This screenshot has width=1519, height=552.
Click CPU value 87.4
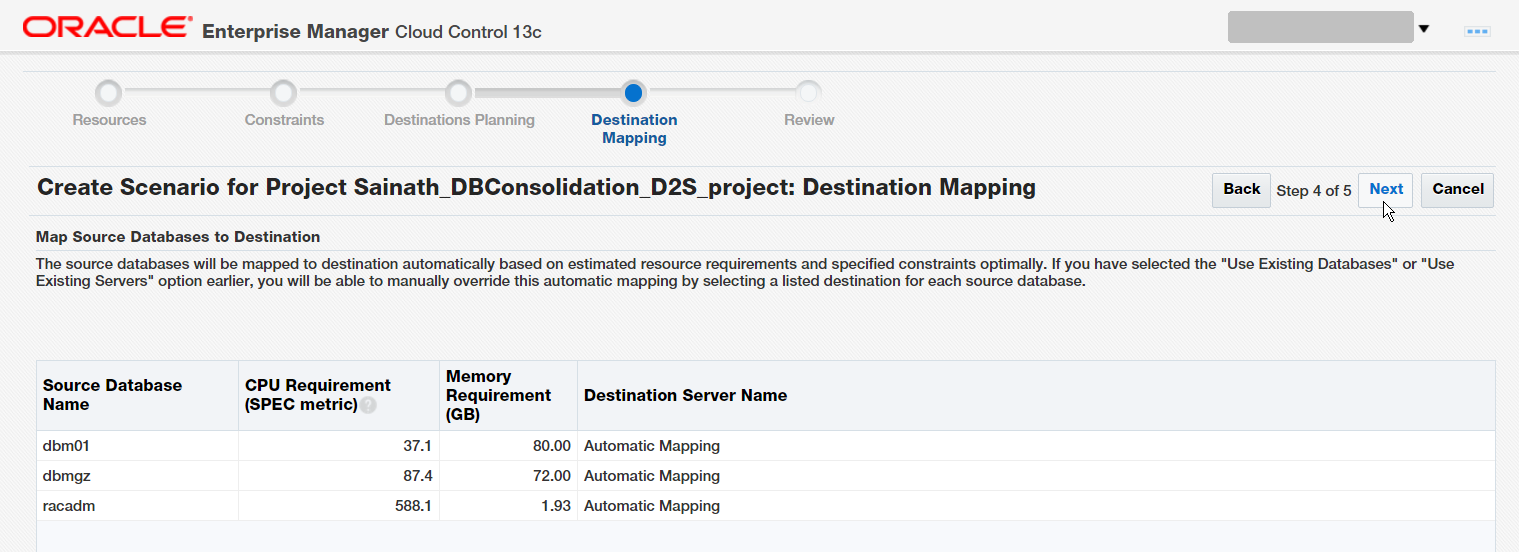pyautogui.click(x=417, y=476)
